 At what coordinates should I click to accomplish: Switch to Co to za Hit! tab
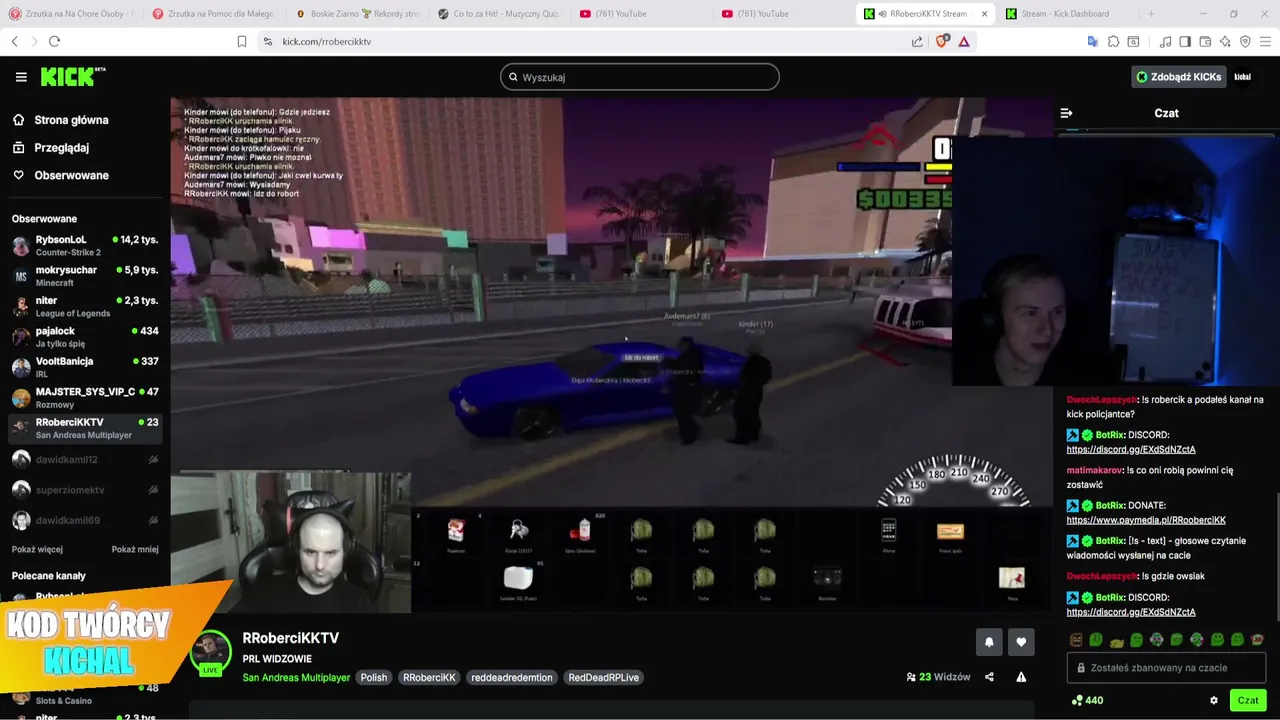click(x=500, y=14)
